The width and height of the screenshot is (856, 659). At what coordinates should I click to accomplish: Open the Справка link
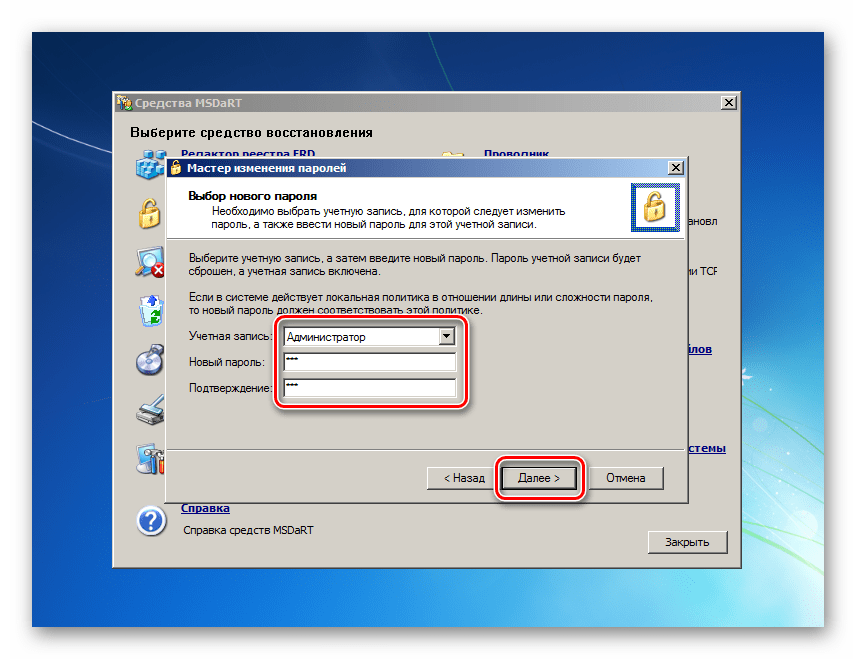tap(205, 508)
